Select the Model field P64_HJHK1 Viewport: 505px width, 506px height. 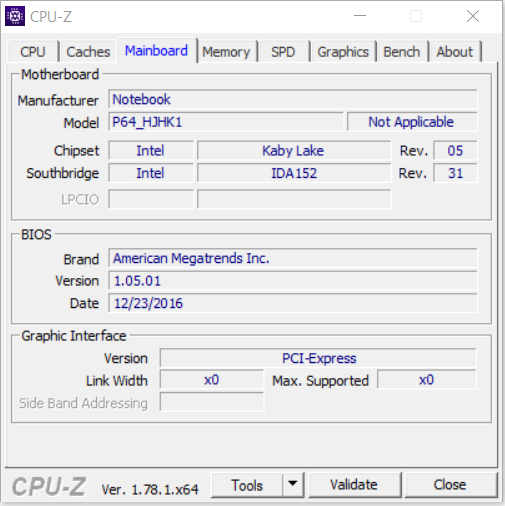tap(226, 122)
